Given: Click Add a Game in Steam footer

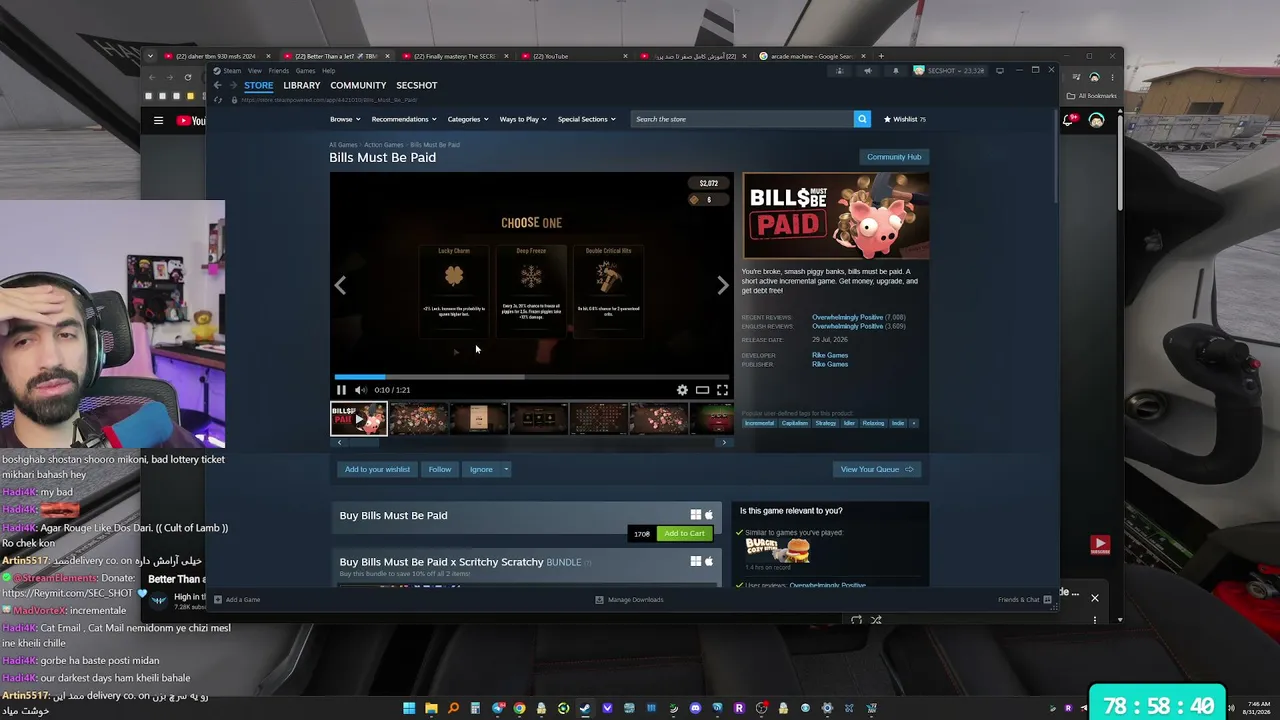Looking at the screenshot, I should click(x=237, y=600).
